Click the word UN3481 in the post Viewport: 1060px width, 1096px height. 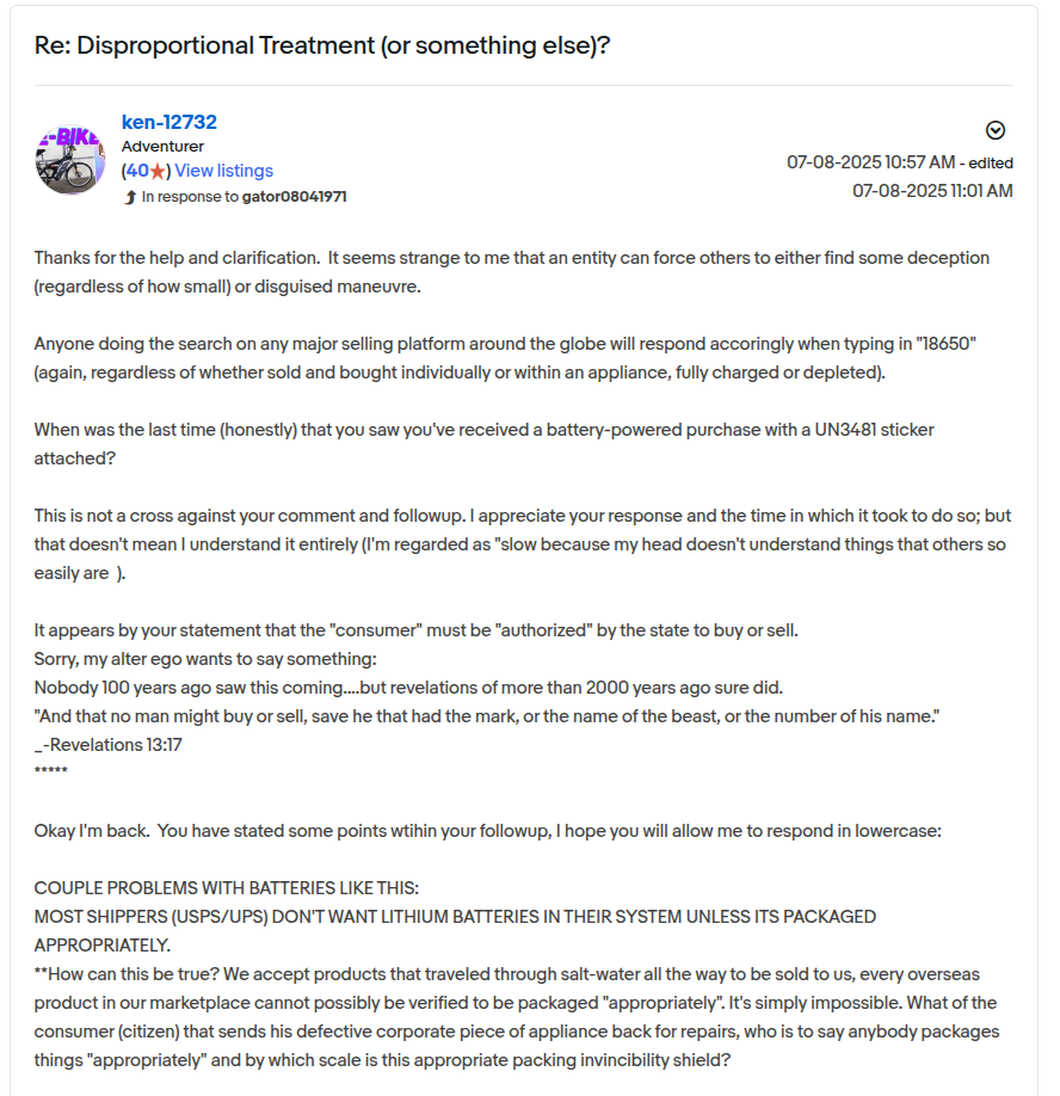pyautogui.click(x=845, y=430)
